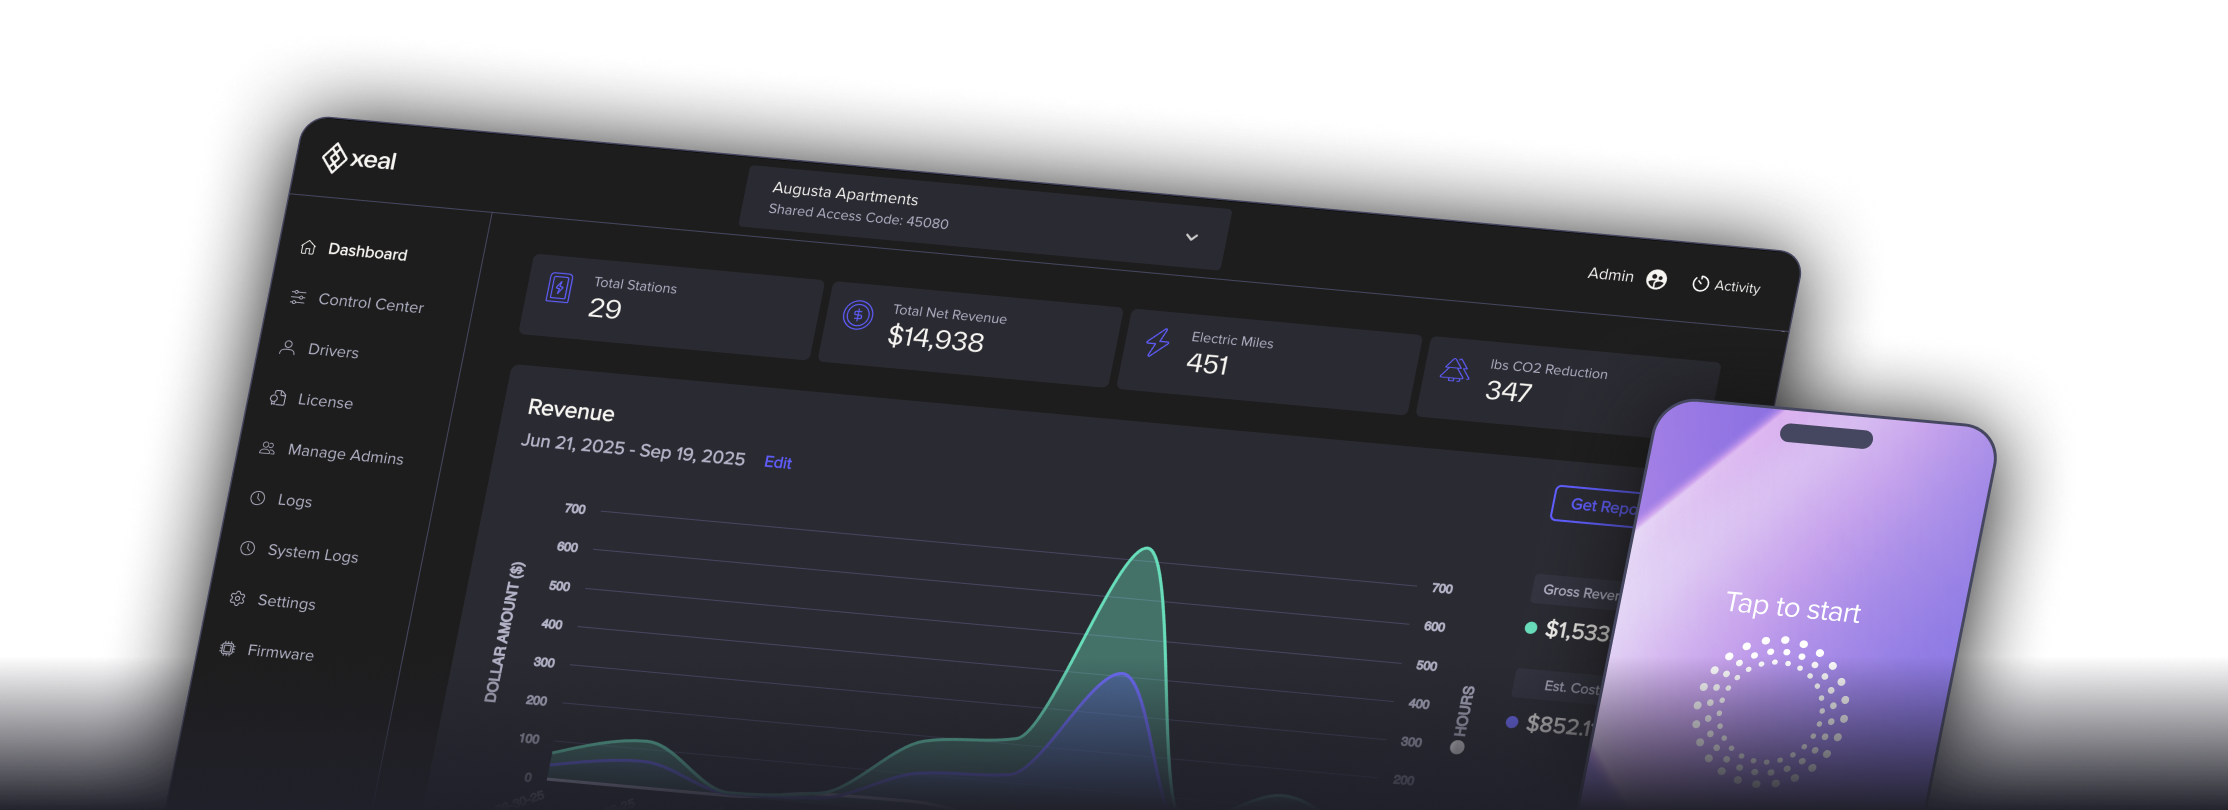
Task: Click the Logs clock icon
Action: [257, 497]
